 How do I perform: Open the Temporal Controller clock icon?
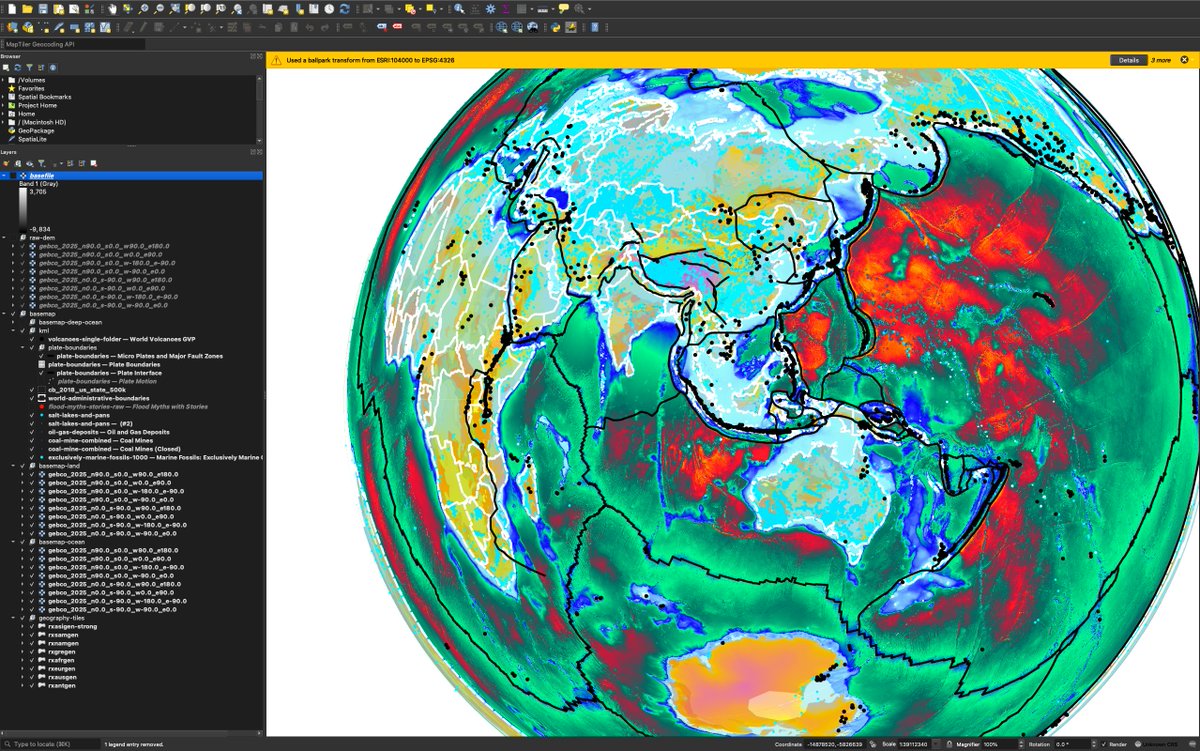pyautogui.click(x=328, y=8)
